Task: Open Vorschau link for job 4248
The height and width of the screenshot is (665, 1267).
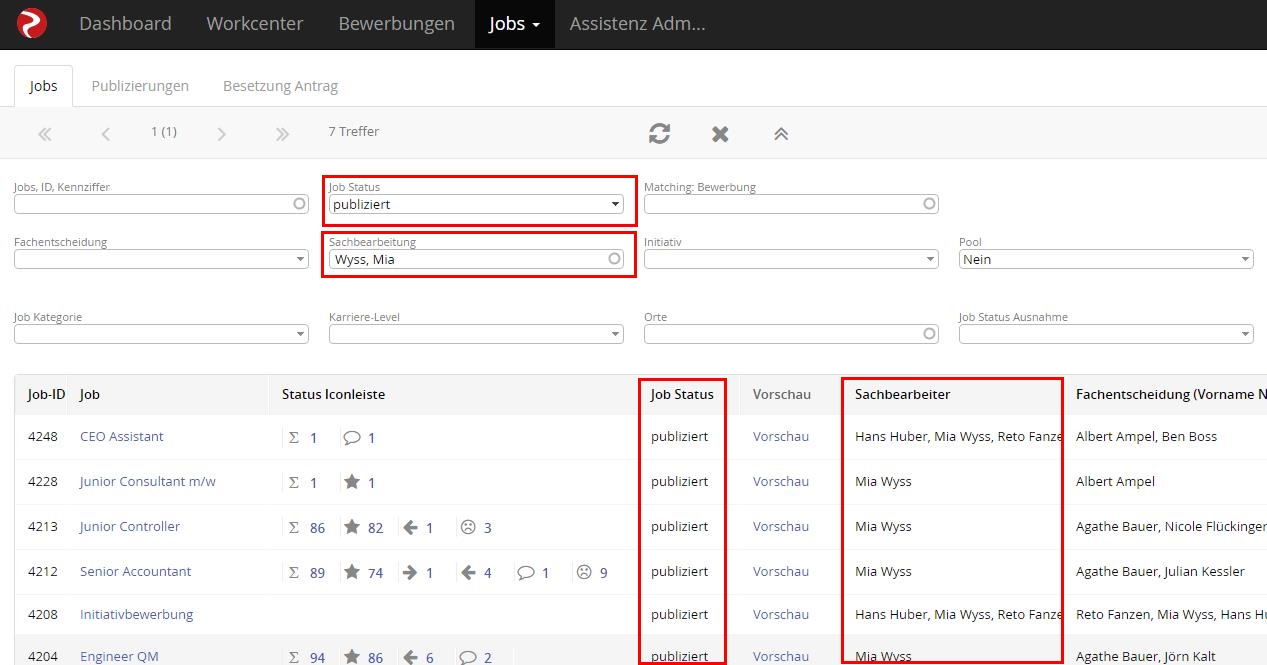Action: 781,436
